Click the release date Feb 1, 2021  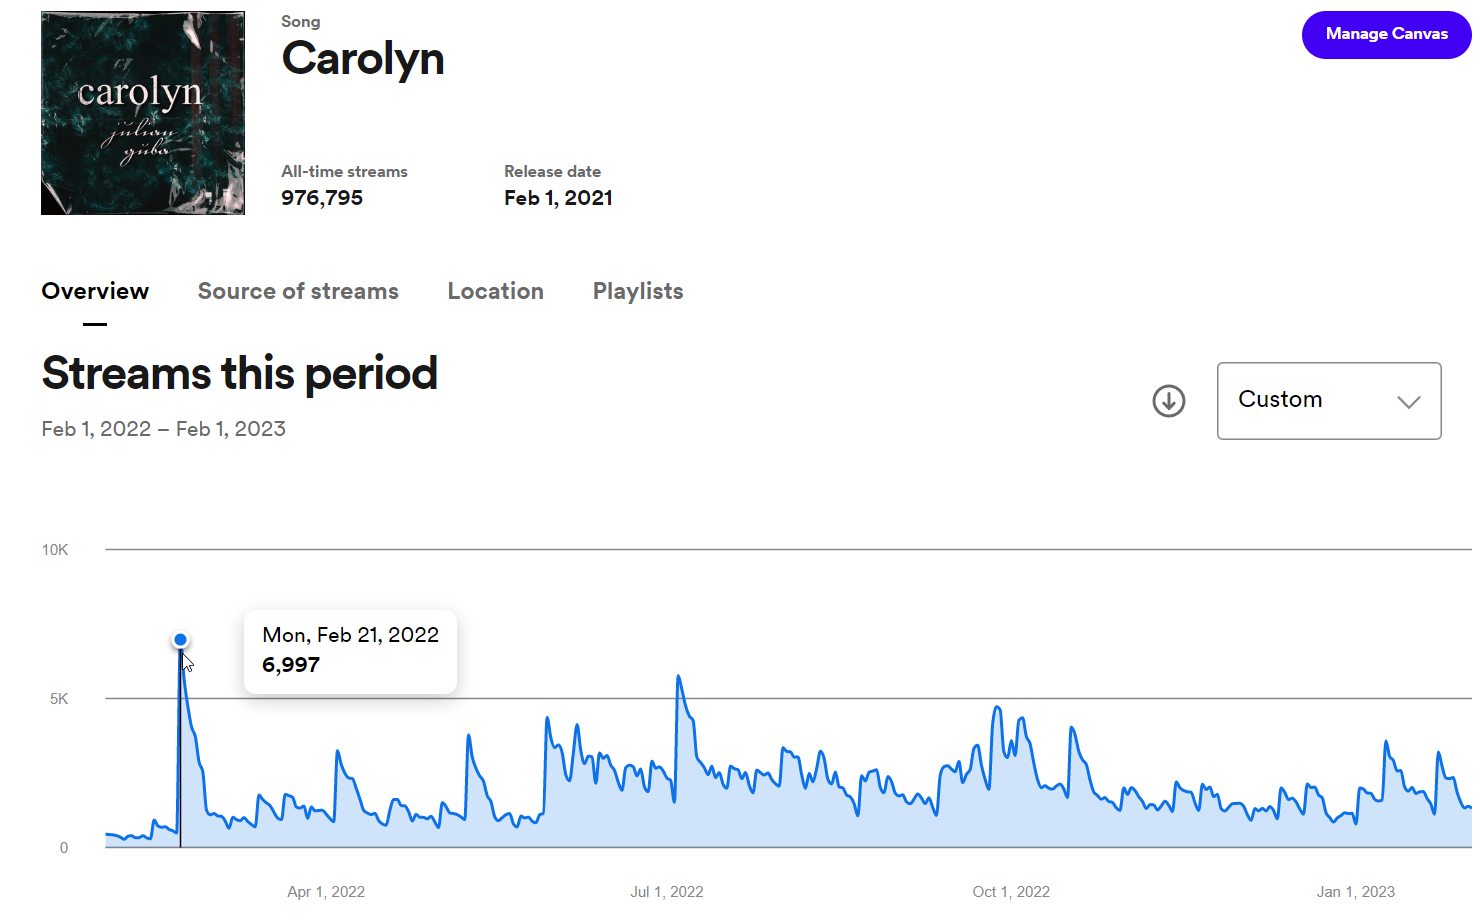558,198
